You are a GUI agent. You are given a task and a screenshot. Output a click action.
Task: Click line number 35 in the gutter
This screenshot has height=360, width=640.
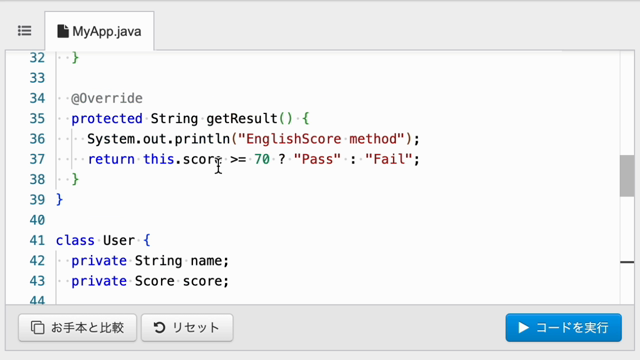point(37,118)
